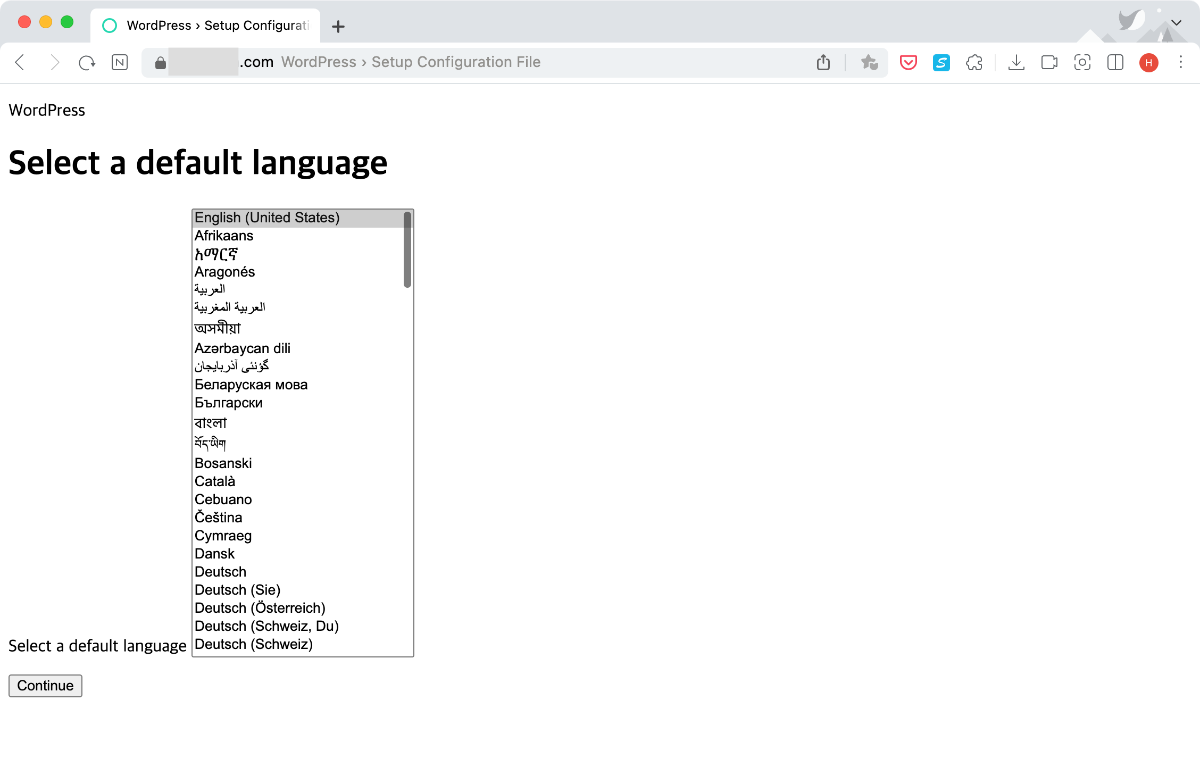Click the screen recorder camera icon
Screen dimensions: 1200x774
coord(1049,62)
